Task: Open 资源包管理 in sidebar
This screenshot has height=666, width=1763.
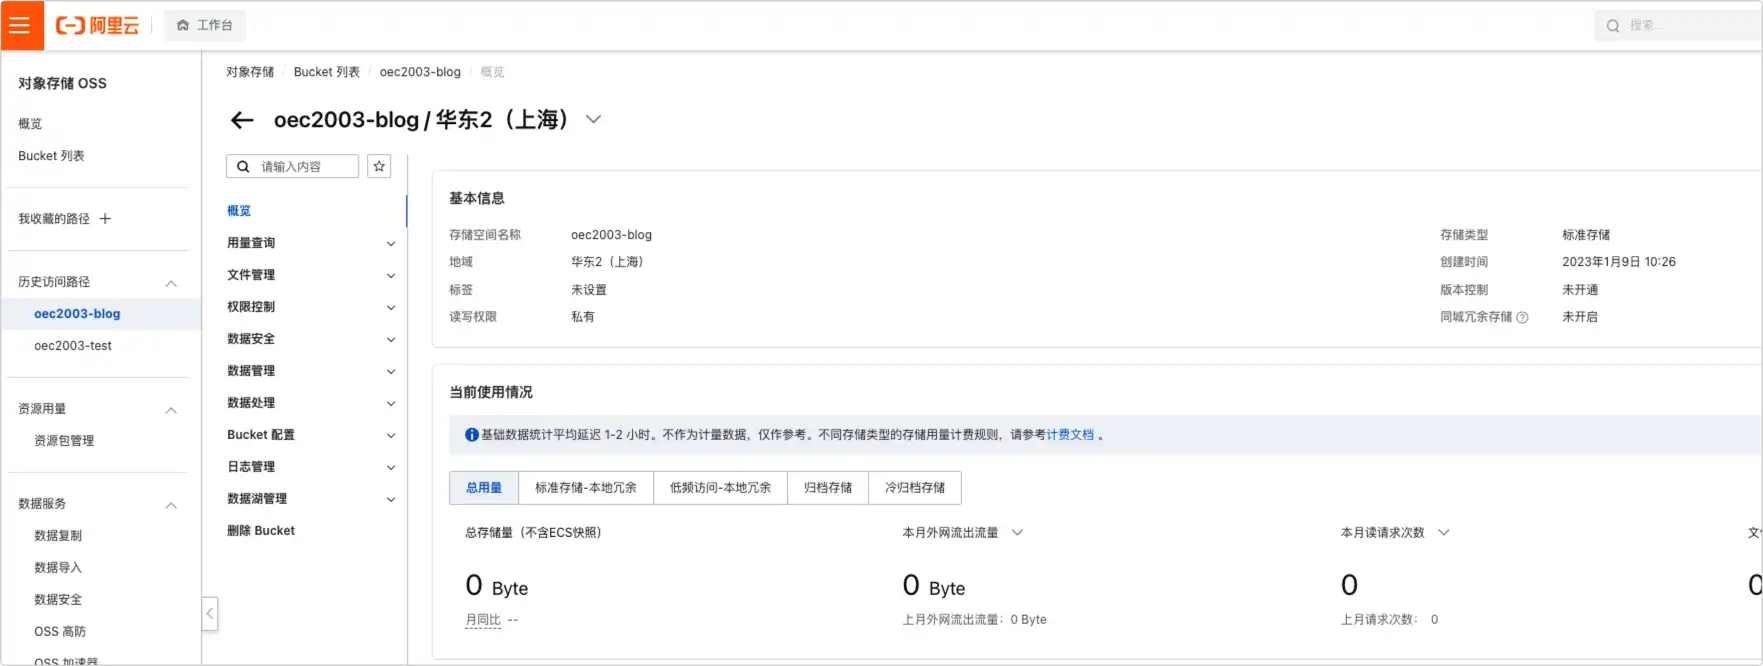Action: 64,440
